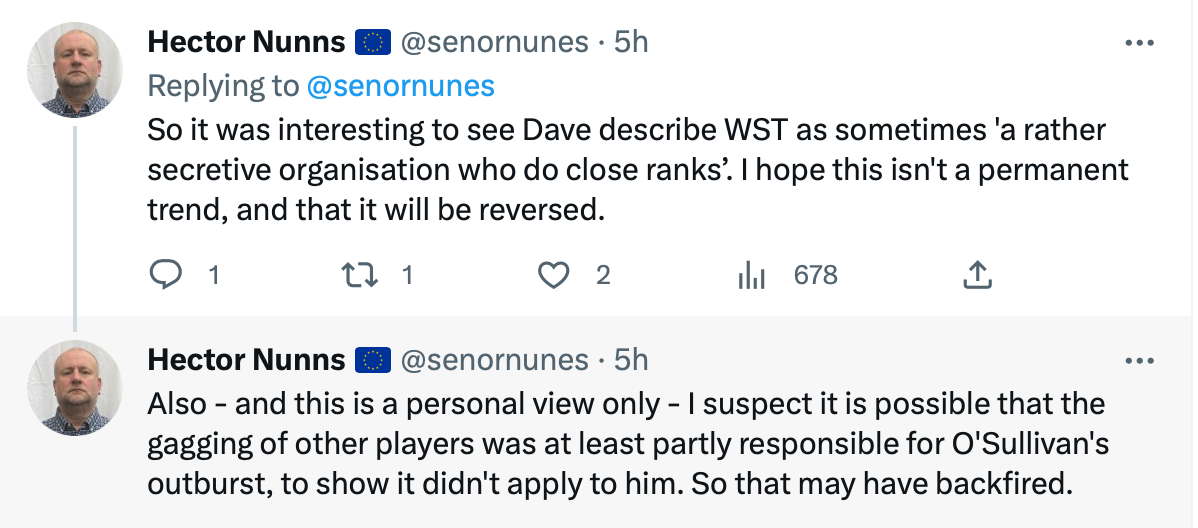1198x528 pixels.
Task: Click the 5h timestamp on the first tweet
Action: click(x=630, y=42)
